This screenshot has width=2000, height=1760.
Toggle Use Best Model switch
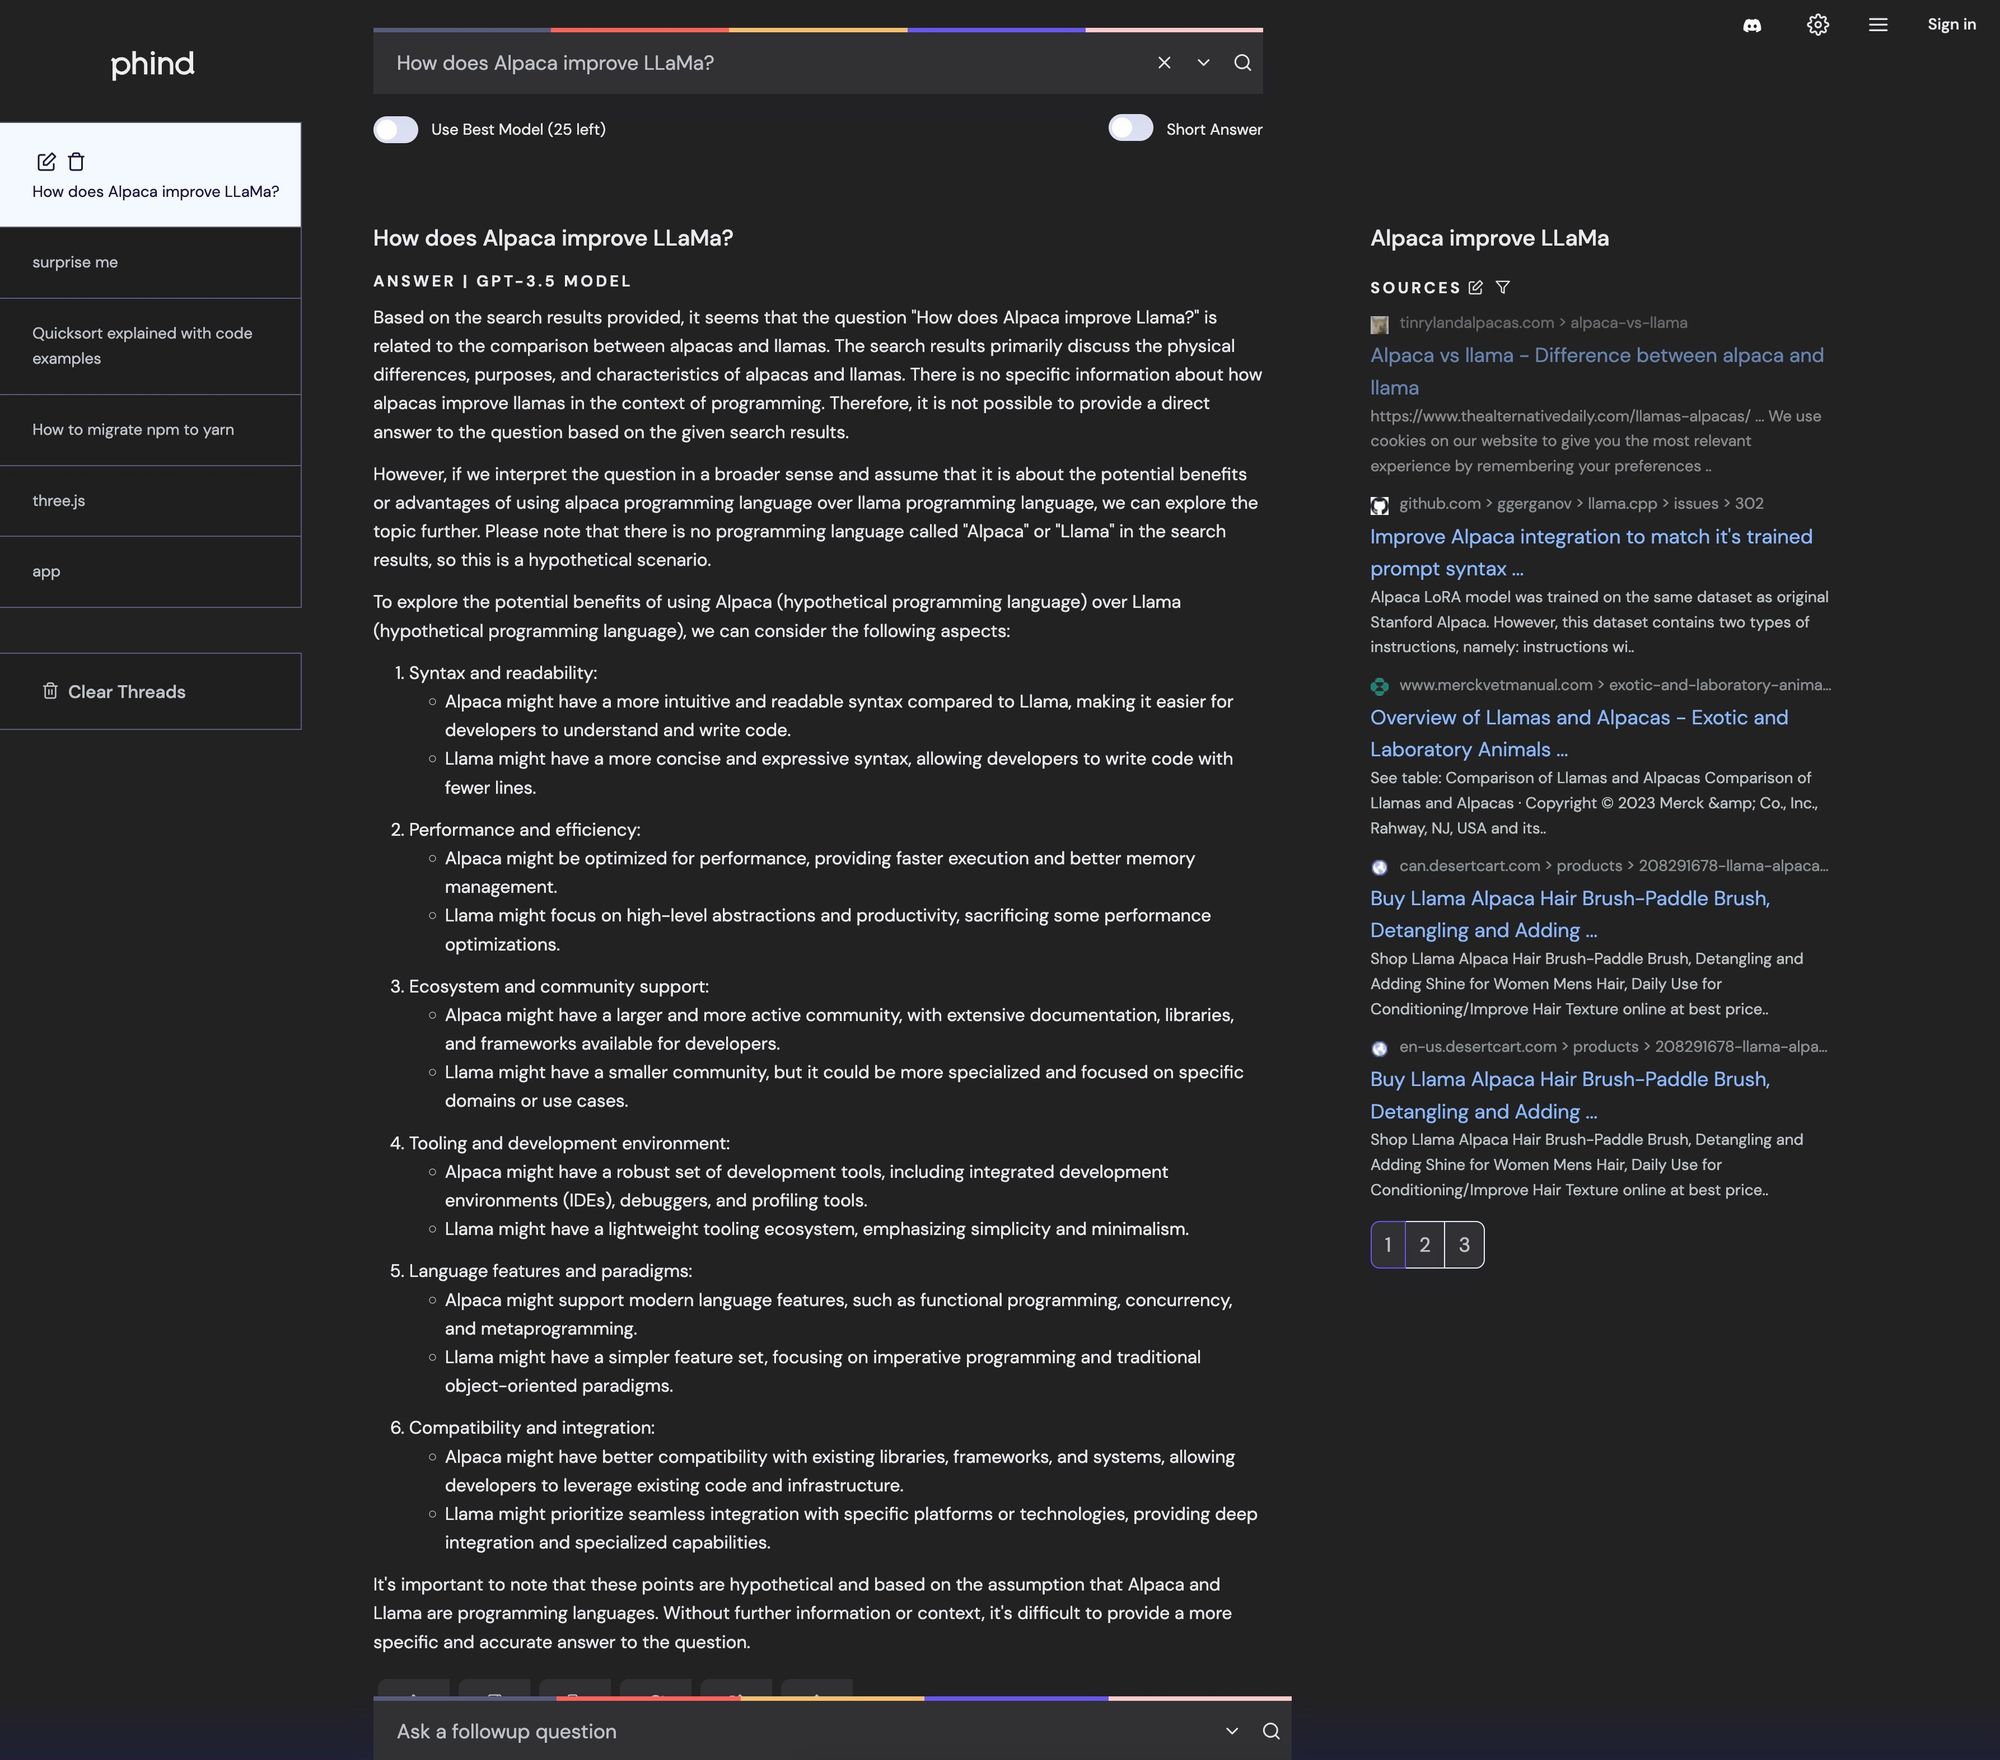tap(395, 129)
